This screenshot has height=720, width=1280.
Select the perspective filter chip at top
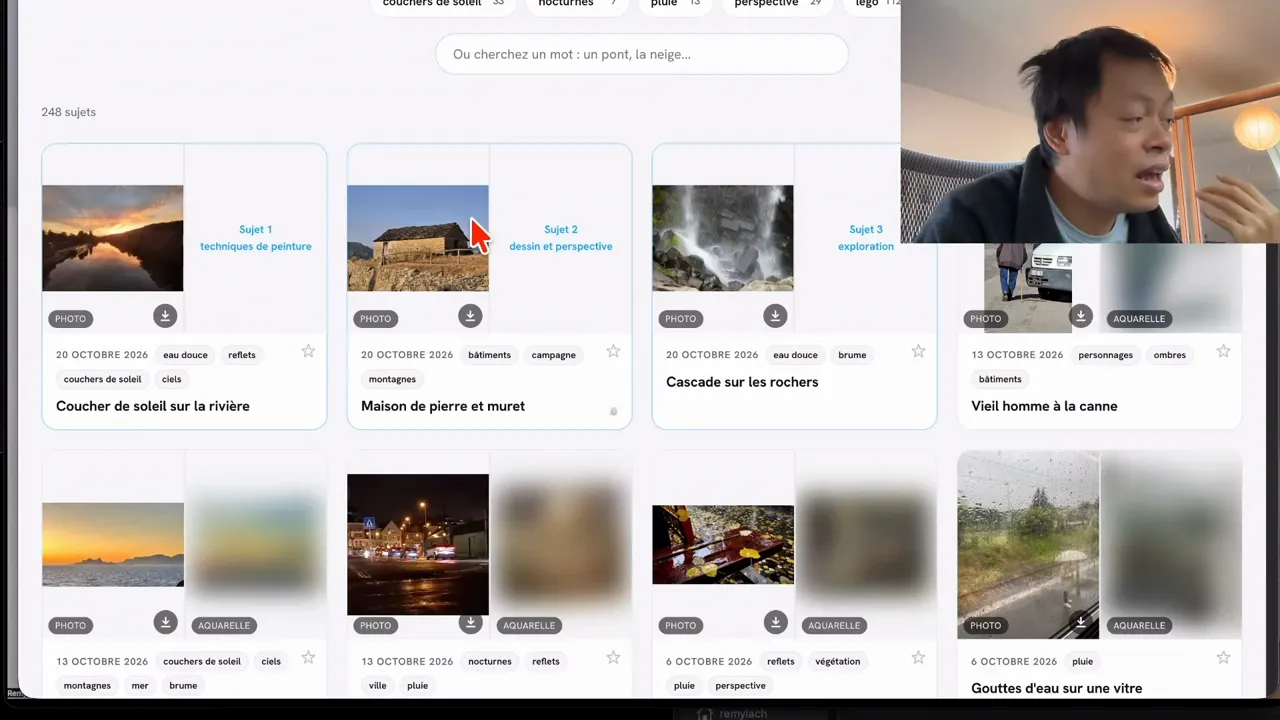pos(778,4)
